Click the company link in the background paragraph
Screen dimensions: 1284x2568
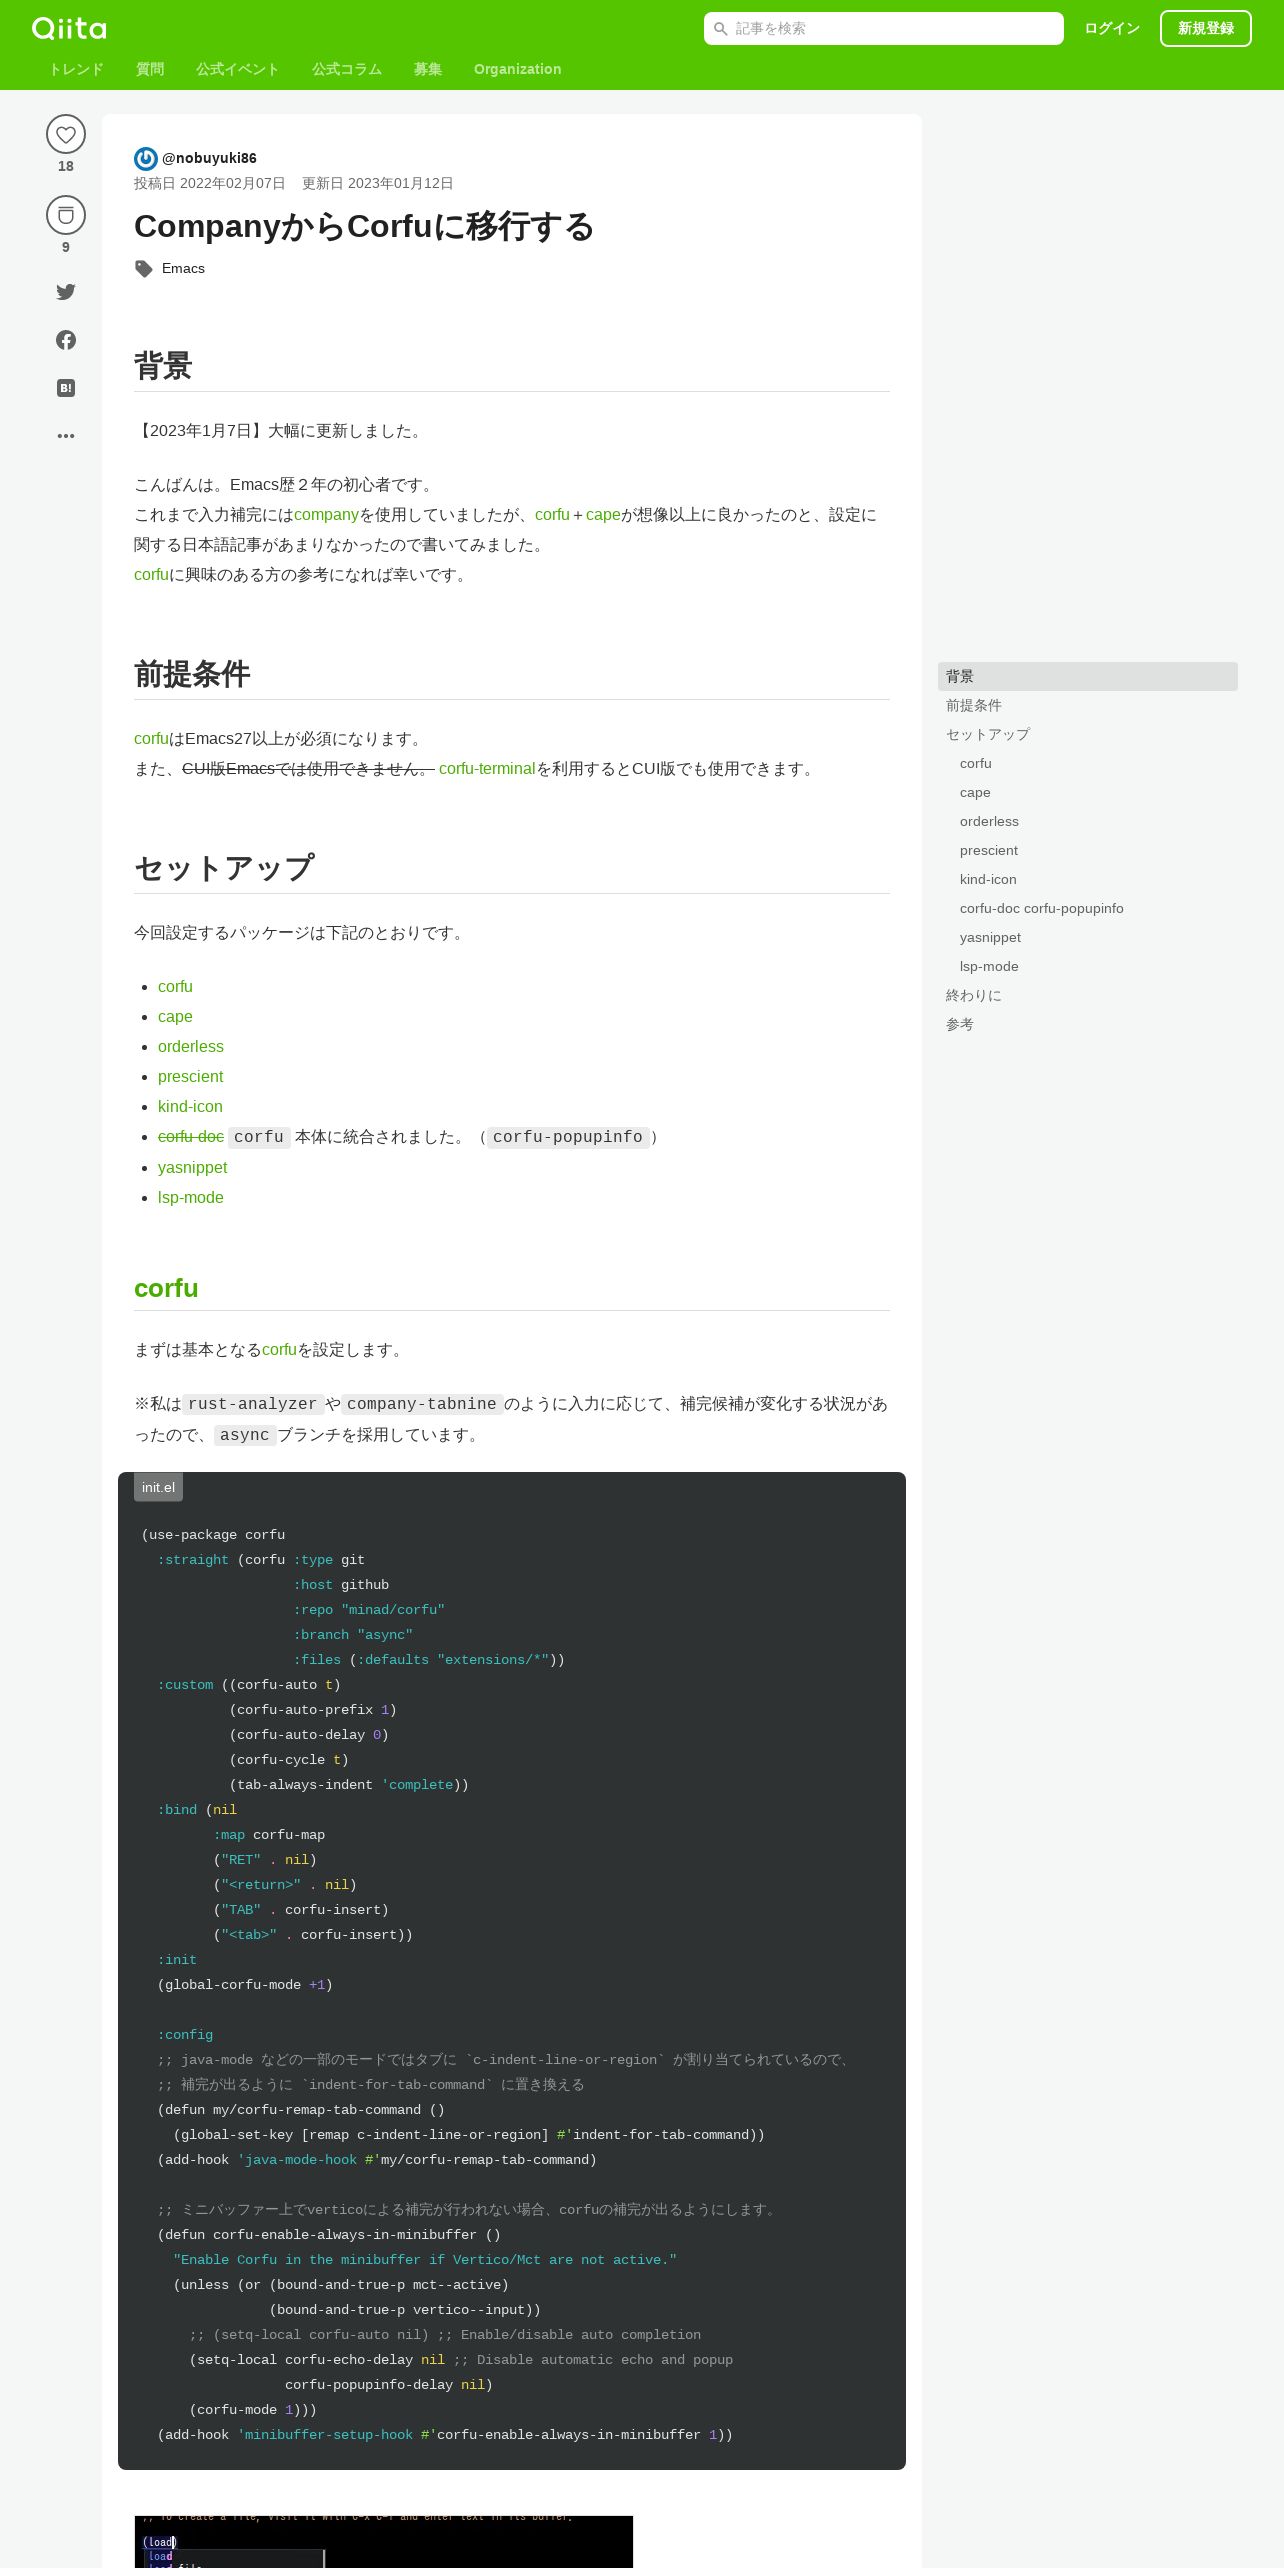pyautogui.click(x=326, y=515)
